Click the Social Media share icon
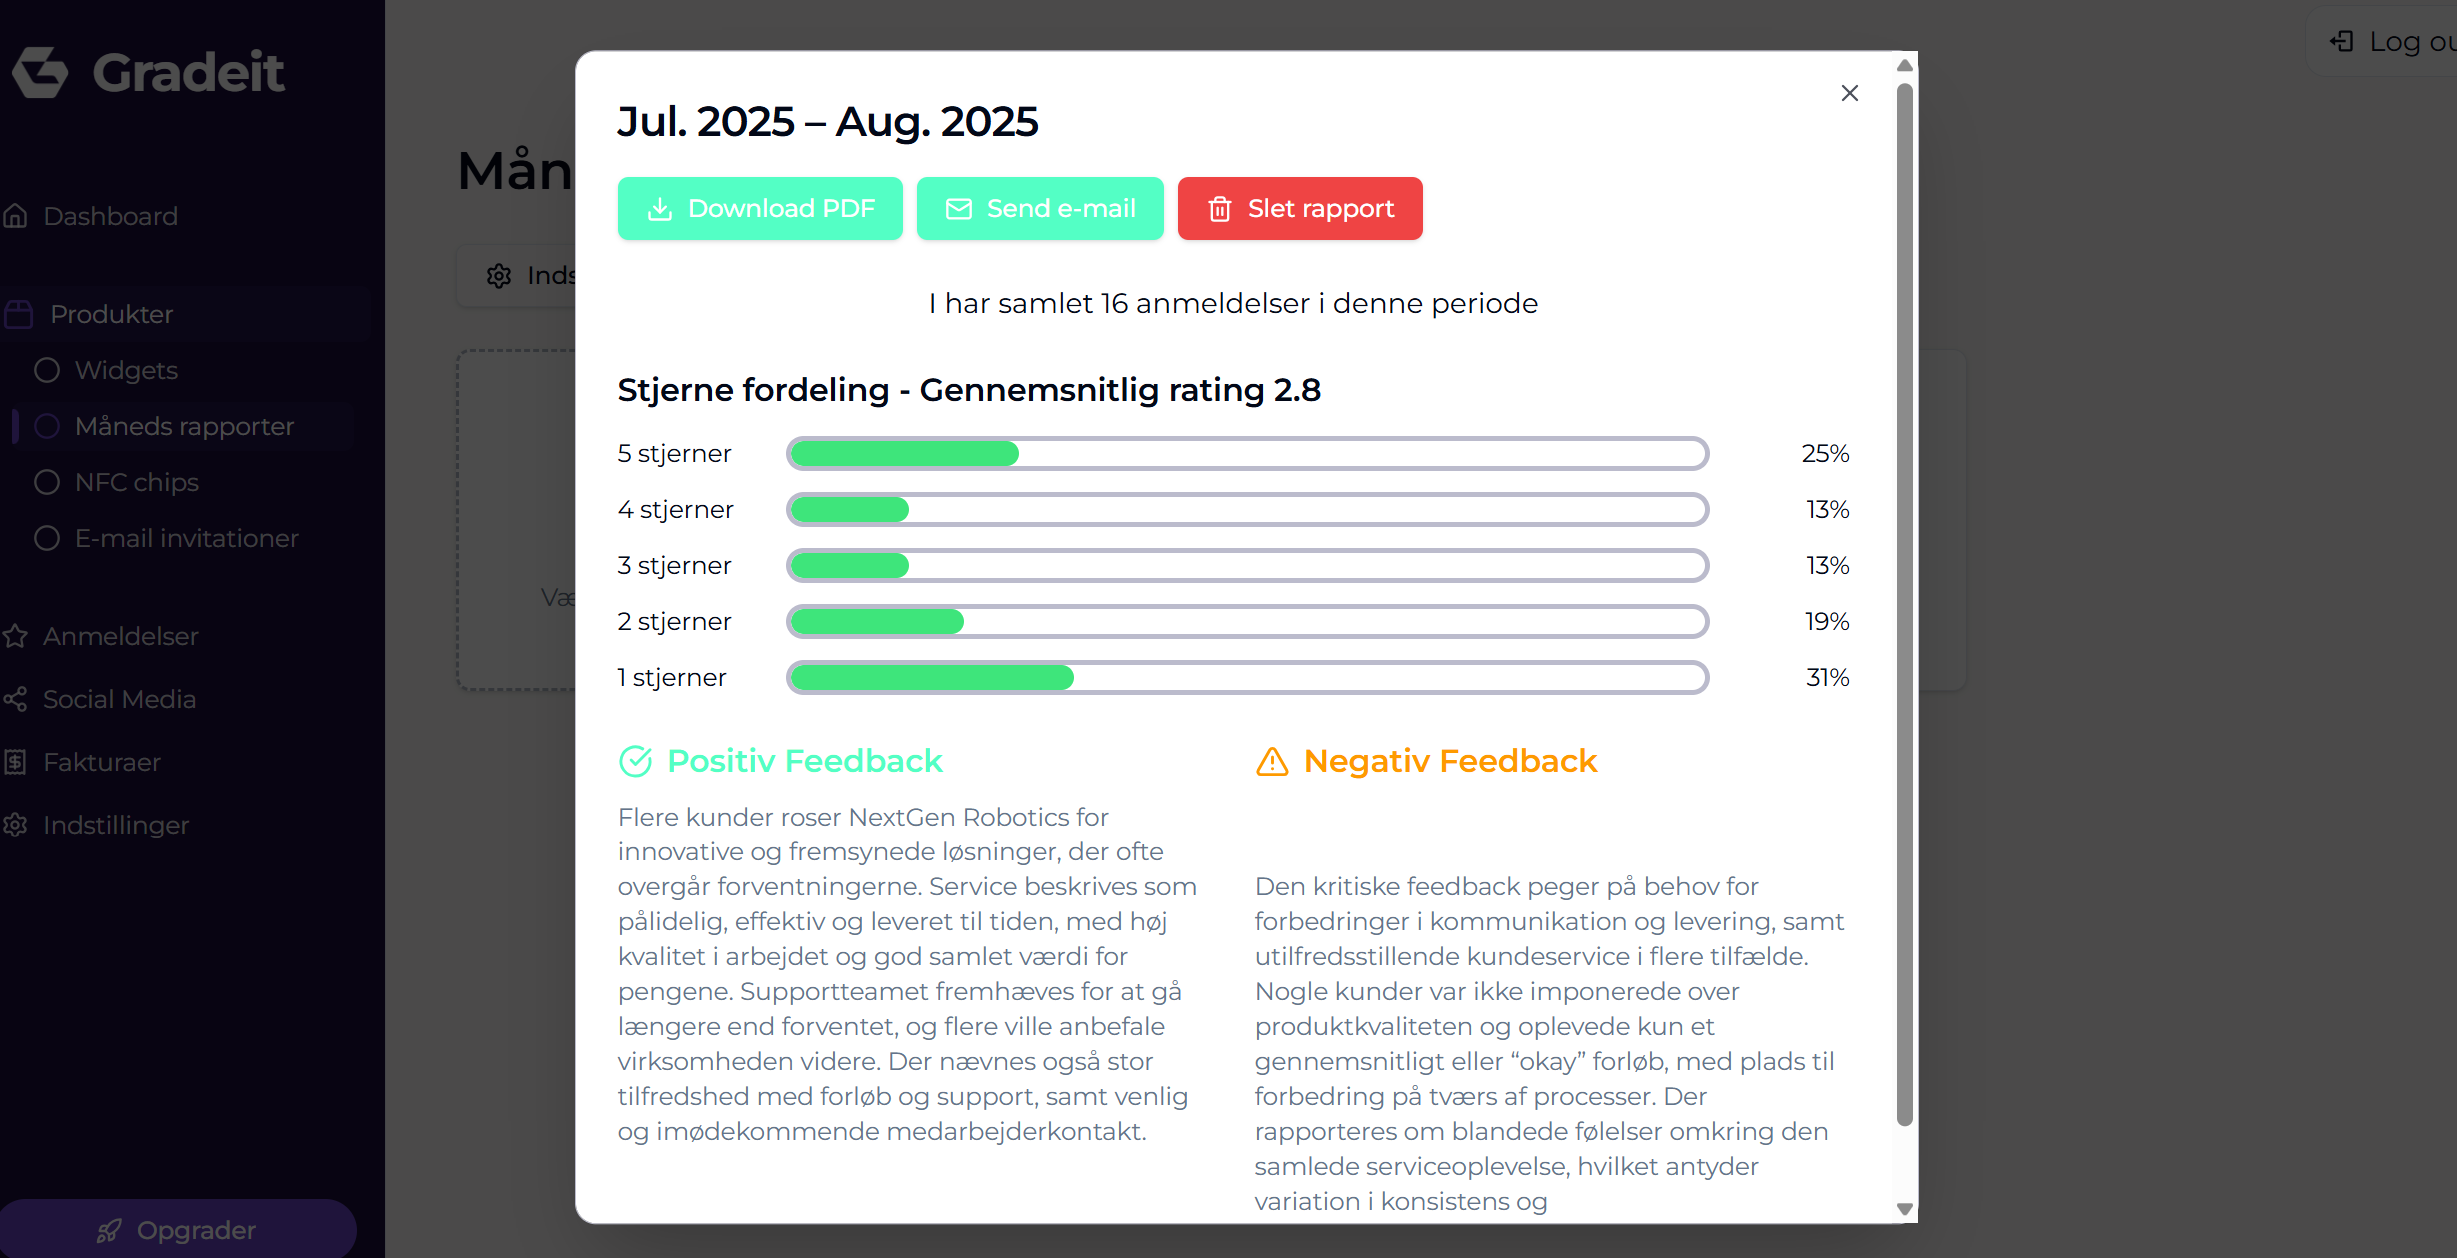2457x1258 pixels. click(x=16, y=699)
